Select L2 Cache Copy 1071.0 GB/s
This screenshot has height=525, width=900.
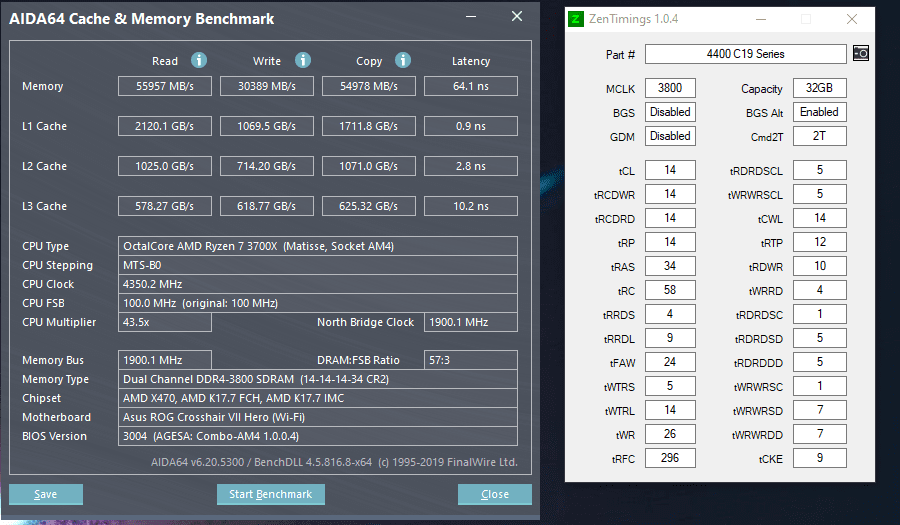[368, 166]
